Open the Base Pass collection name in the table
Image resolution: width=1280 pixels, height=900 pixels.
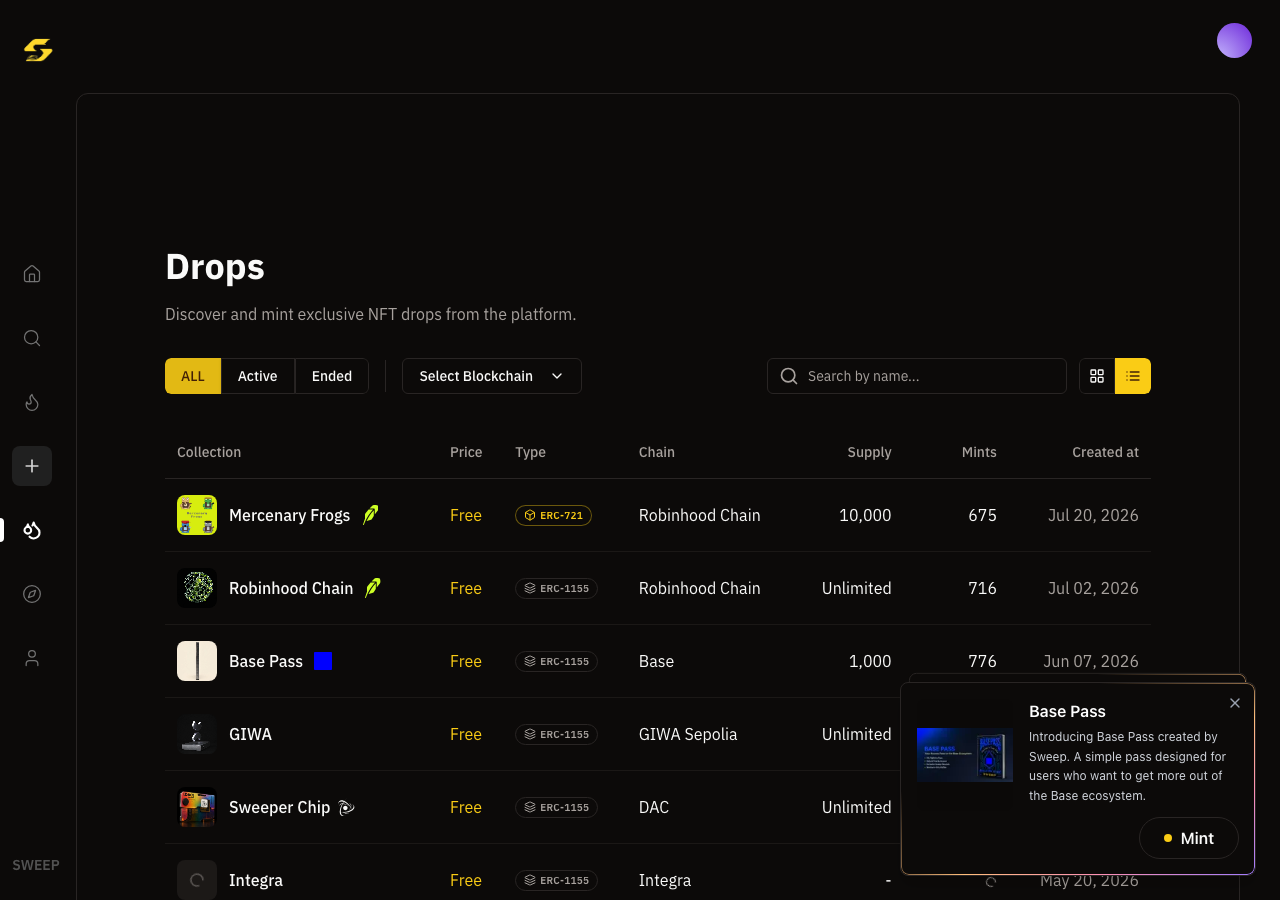[x=266, y=661]
